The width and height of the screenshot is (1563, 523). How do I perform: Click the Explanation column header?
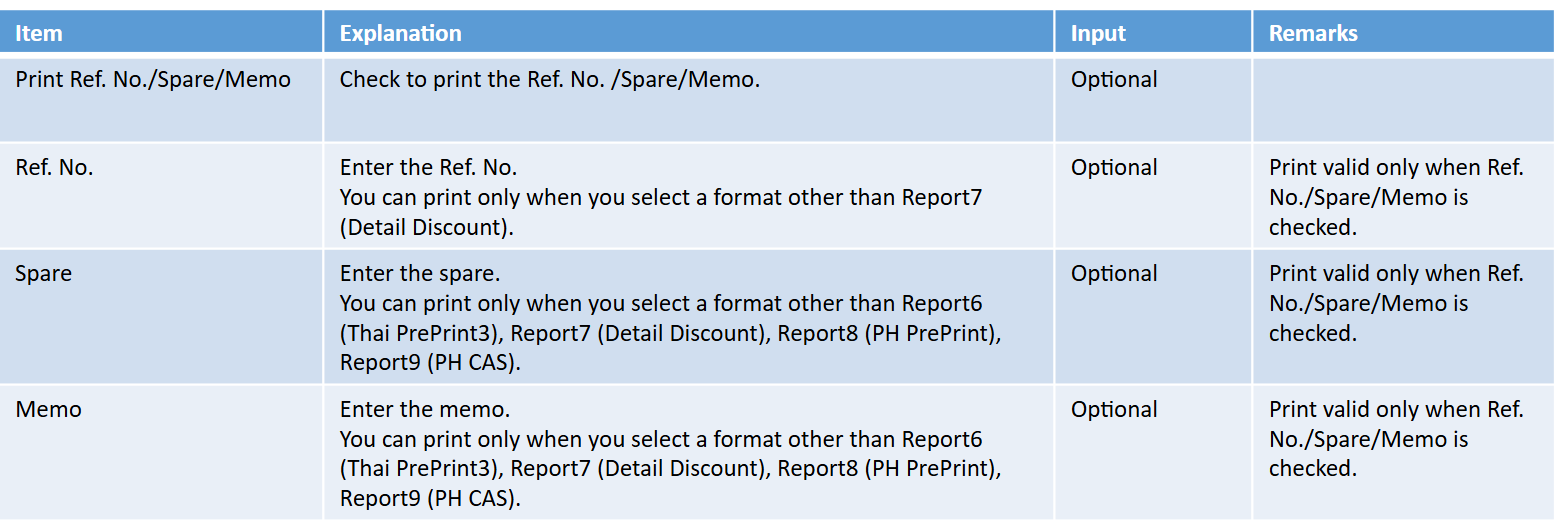click(x=688, y=33)
